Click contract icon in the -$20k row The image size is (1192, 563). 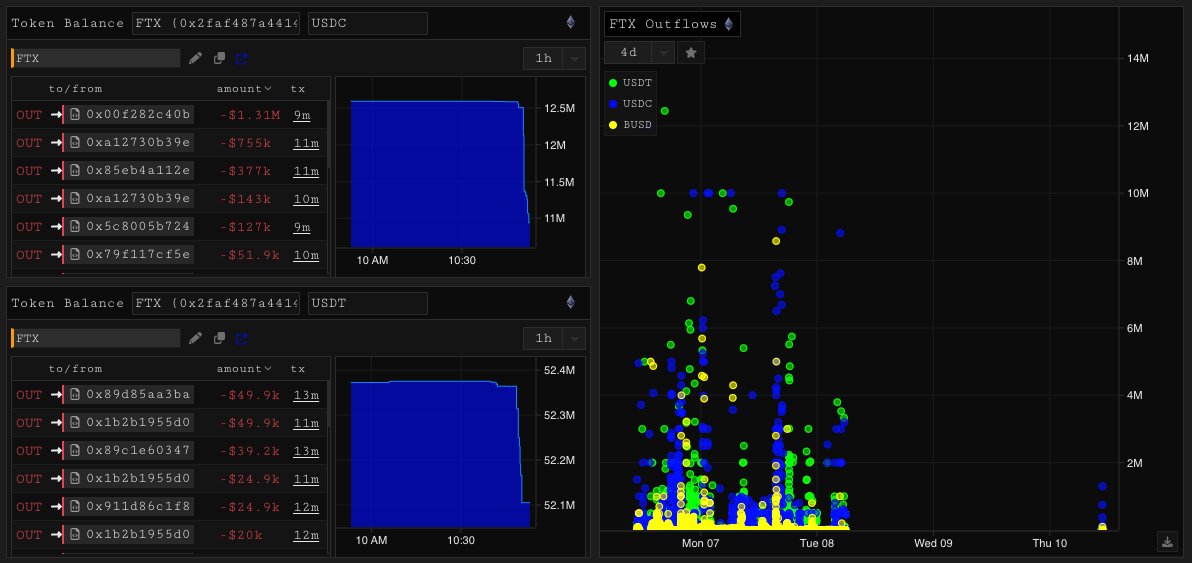pyautogui.click(x=74, y=534)
